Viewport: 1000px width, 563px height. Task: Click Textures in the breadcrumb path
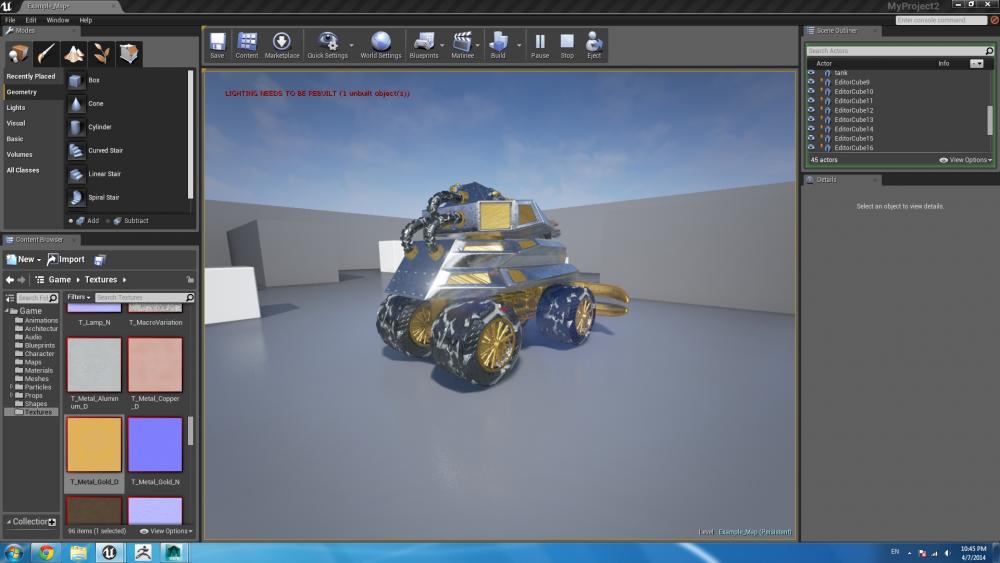point(101,280)
